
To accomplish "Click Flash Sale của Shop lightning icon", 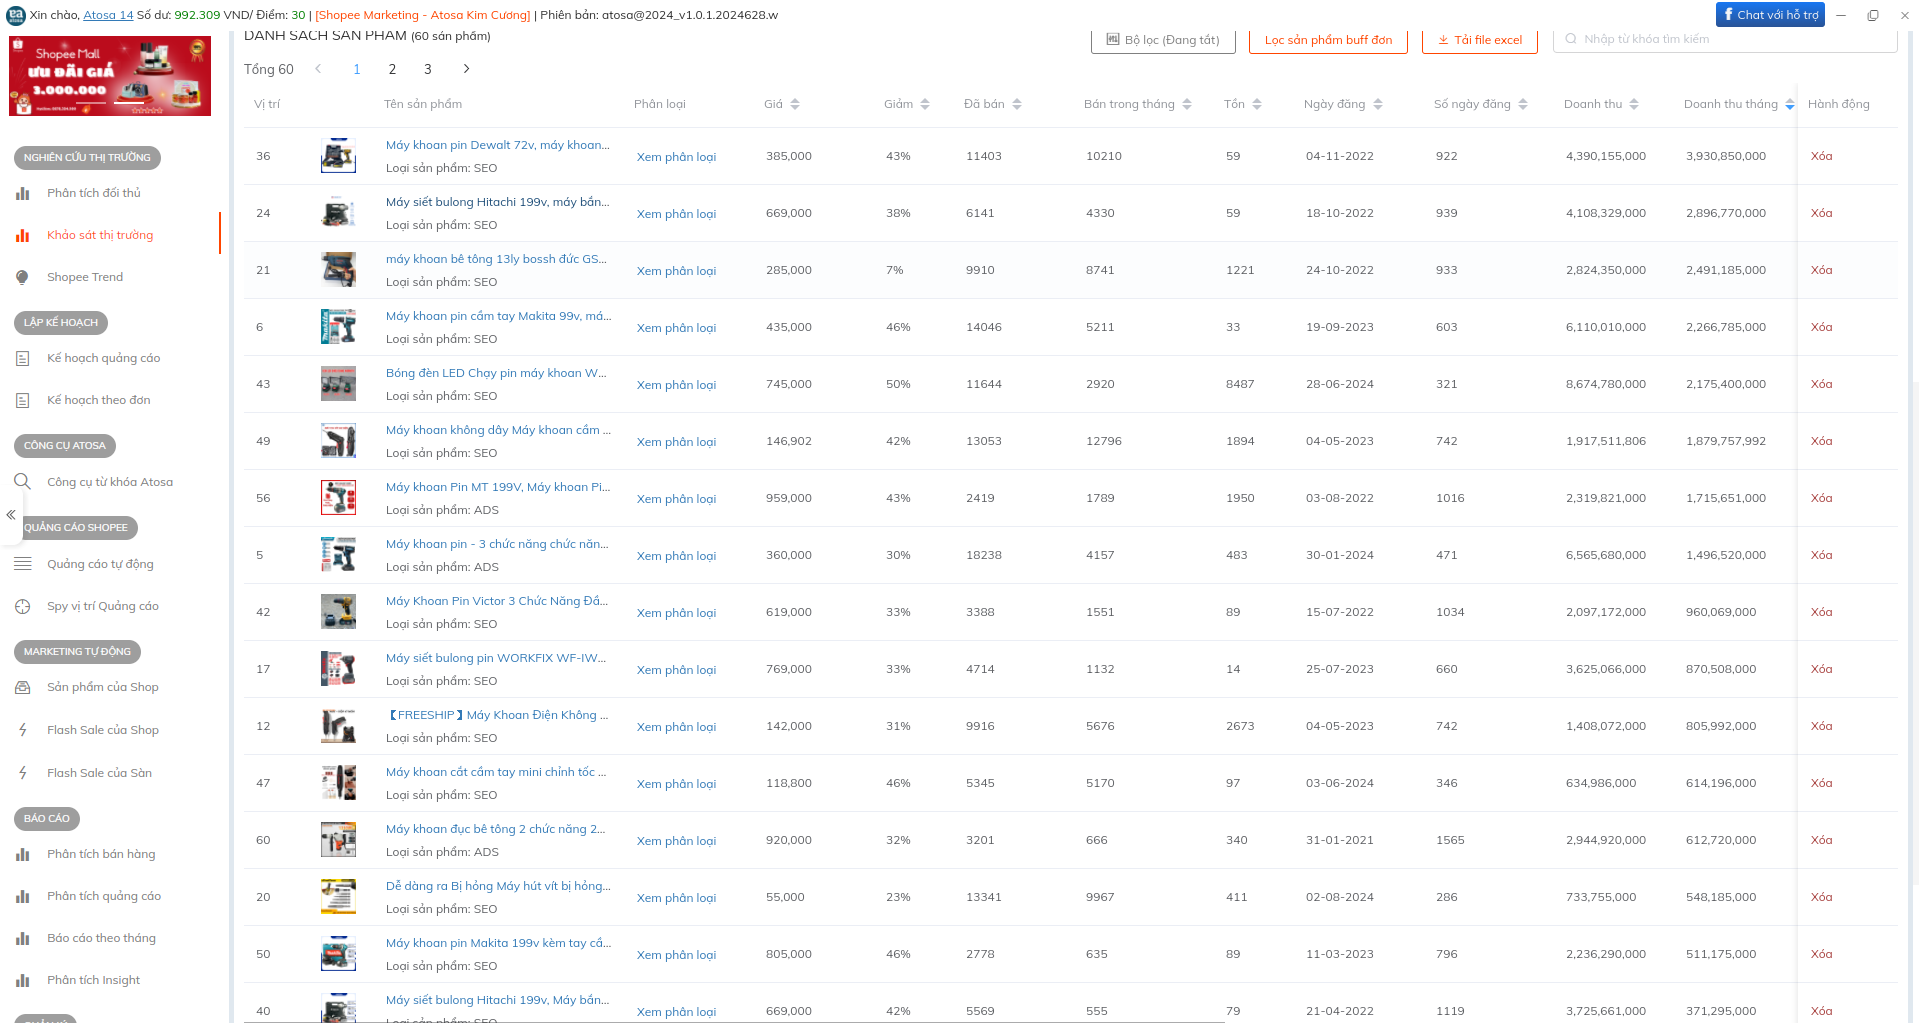I will point(22,730).
